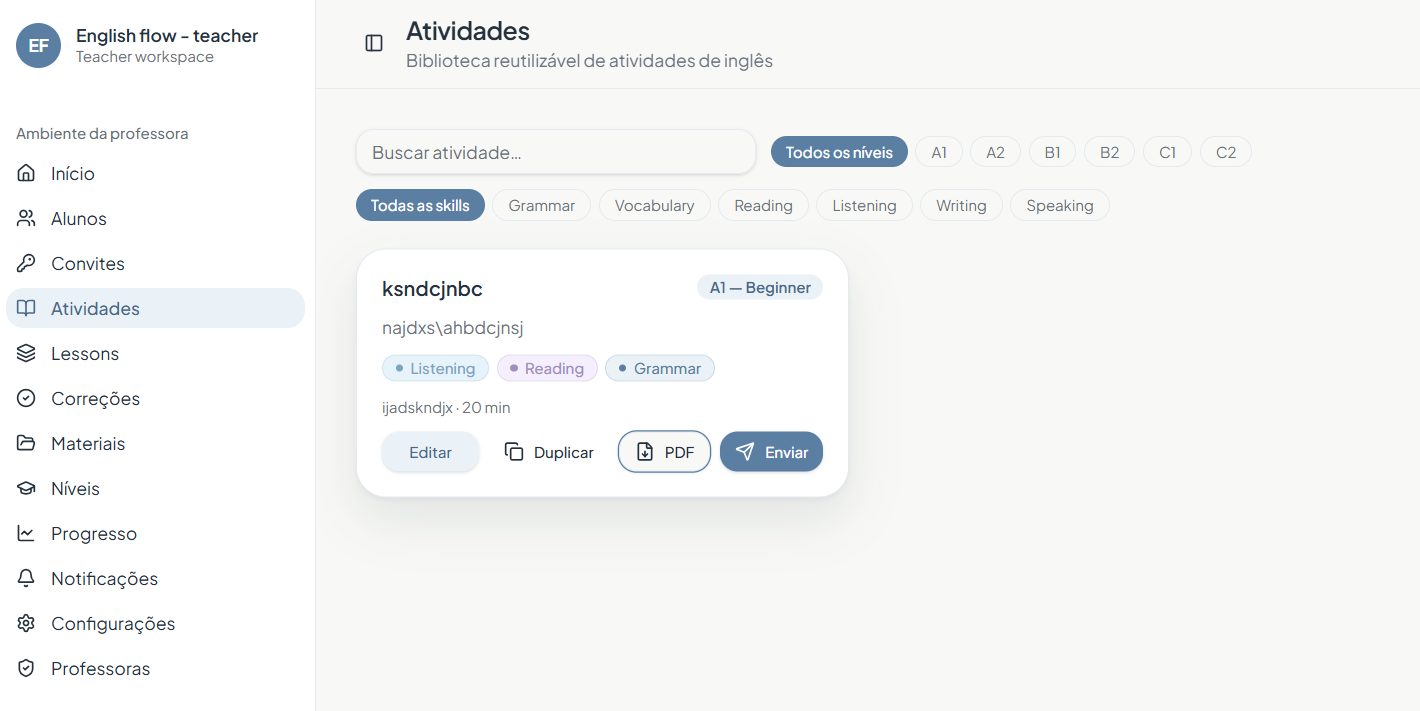1420x711 pixels.
Task: Select the Todos os níveis filter
Action: pos(839,152)
